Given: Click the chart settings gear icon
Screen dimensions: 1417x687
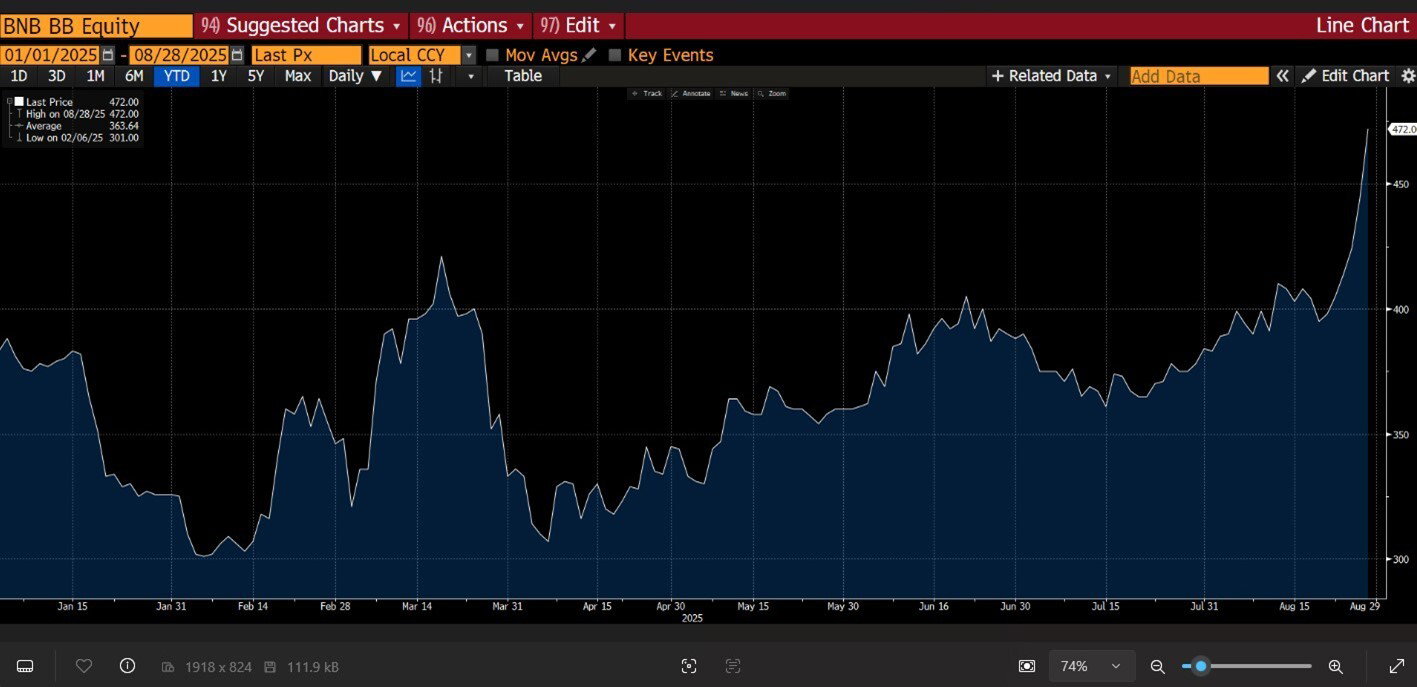Looking at the screenshot, I should click(x=1407, y=76).
